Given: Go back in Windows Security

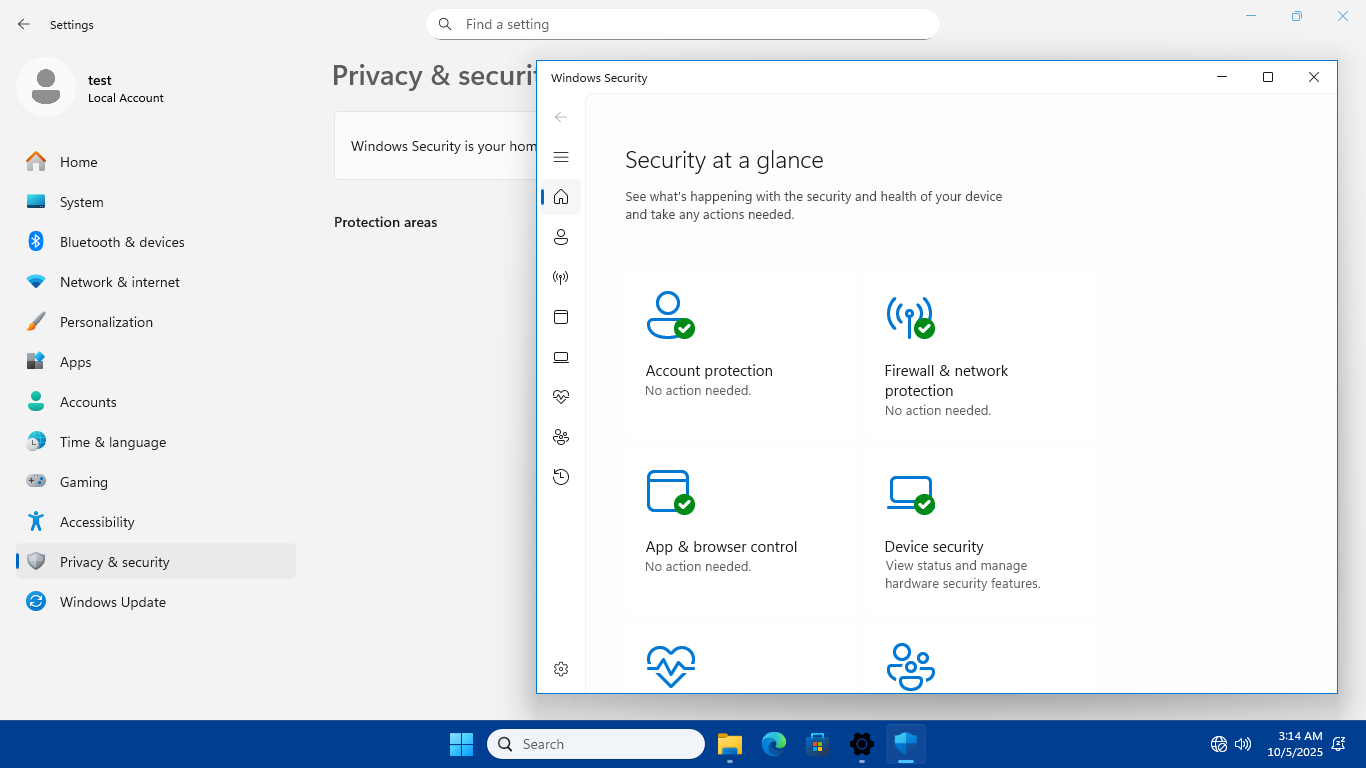Looking at the screenshot, I should coord(561,117).
